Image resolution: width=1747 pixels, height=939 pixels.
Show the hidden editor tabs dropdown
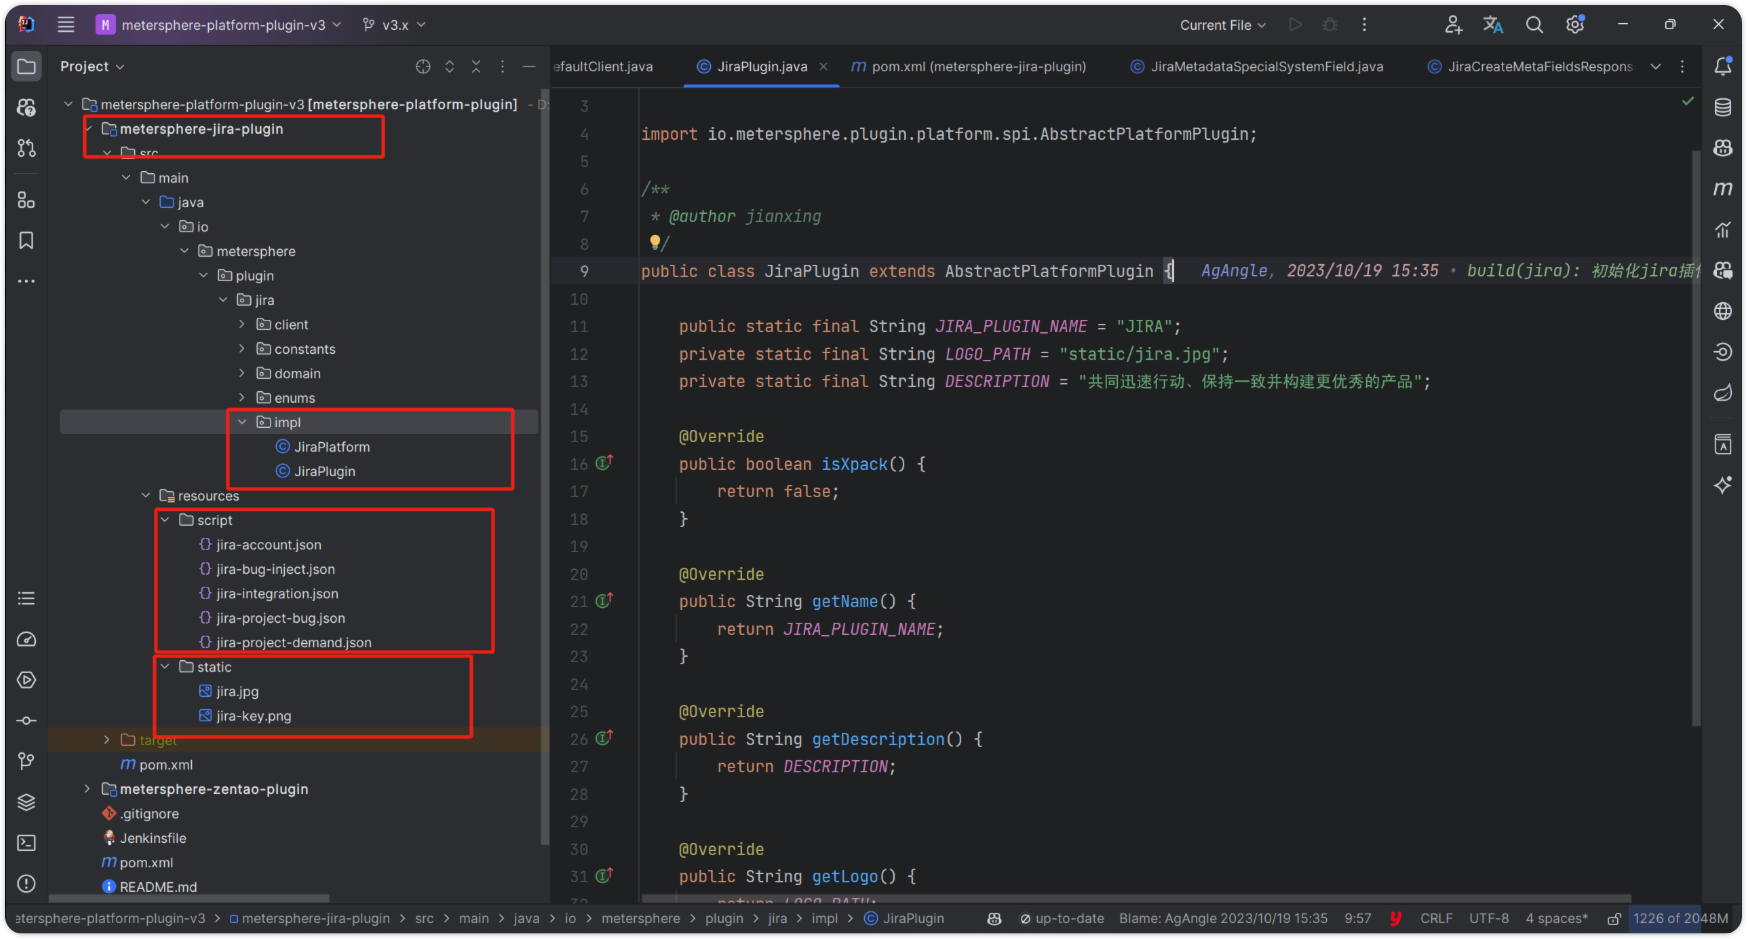(1655, 67)
